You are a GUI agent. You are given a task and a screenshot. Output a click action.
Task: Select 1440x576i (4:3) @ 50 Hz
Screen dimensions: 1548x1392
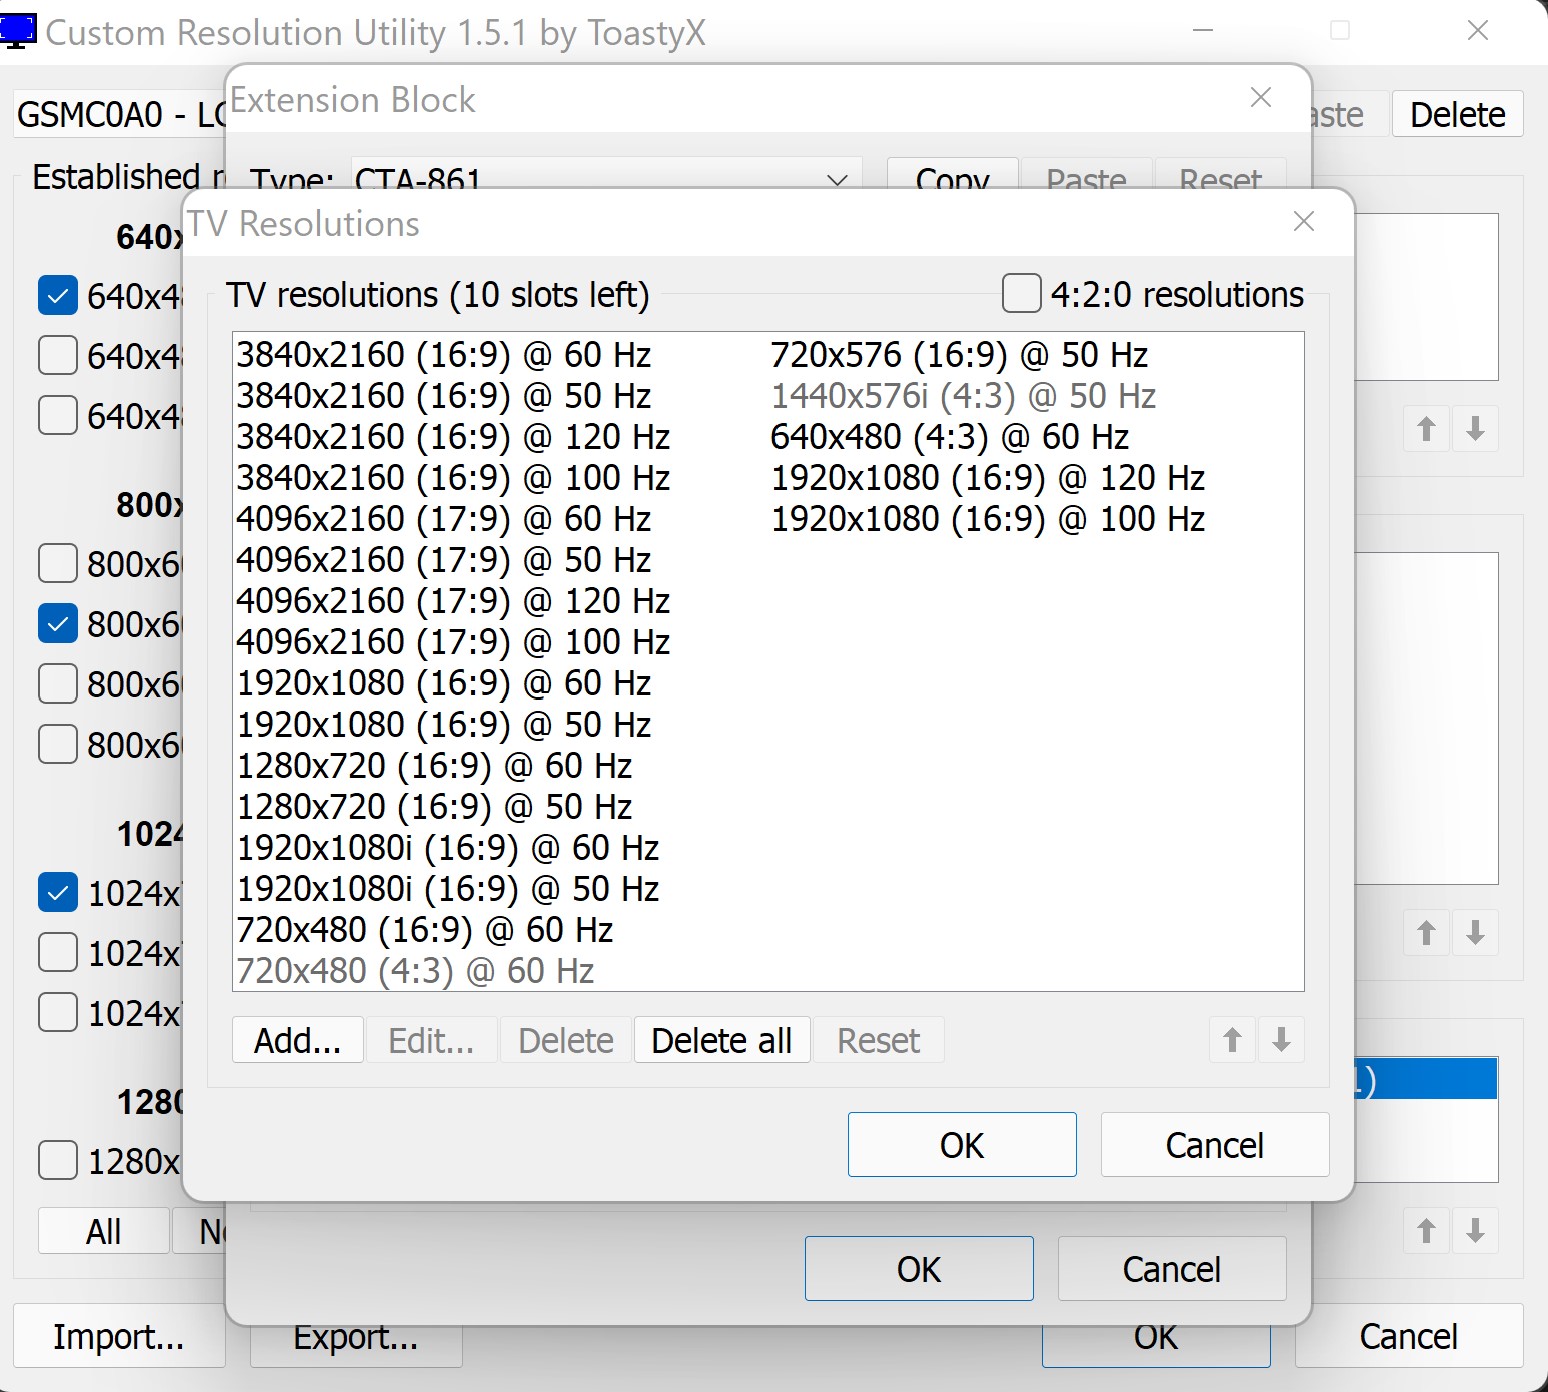963,396
